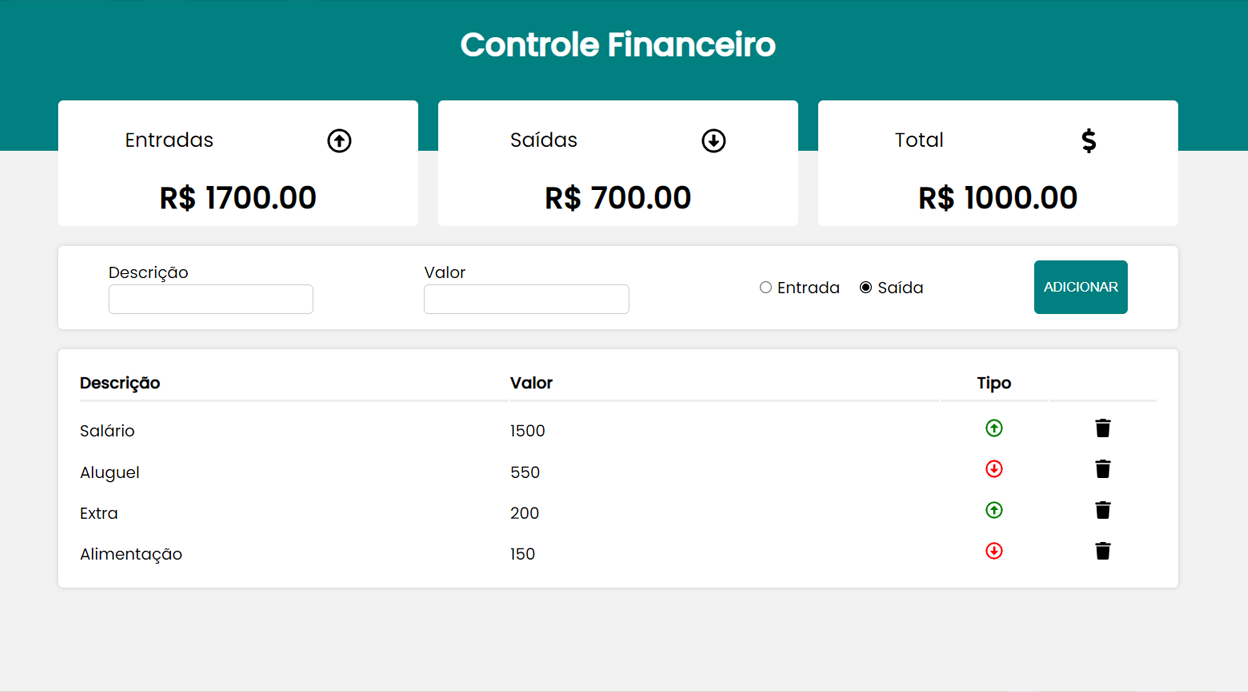Focus the Descrição text input field
Image resolution: width=1248 pixels, height=692 pixels.
[211, 299]
